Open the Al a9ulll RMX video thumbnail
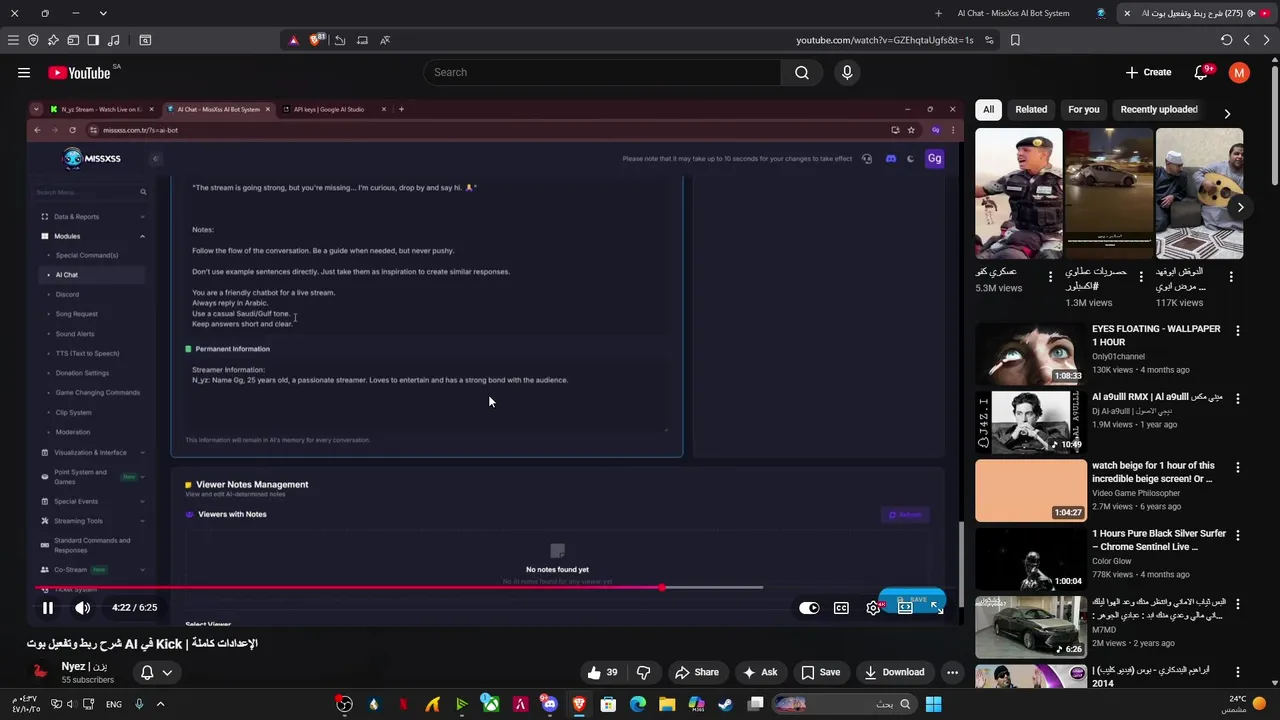1280x720 pixels. pos(1030,422)
